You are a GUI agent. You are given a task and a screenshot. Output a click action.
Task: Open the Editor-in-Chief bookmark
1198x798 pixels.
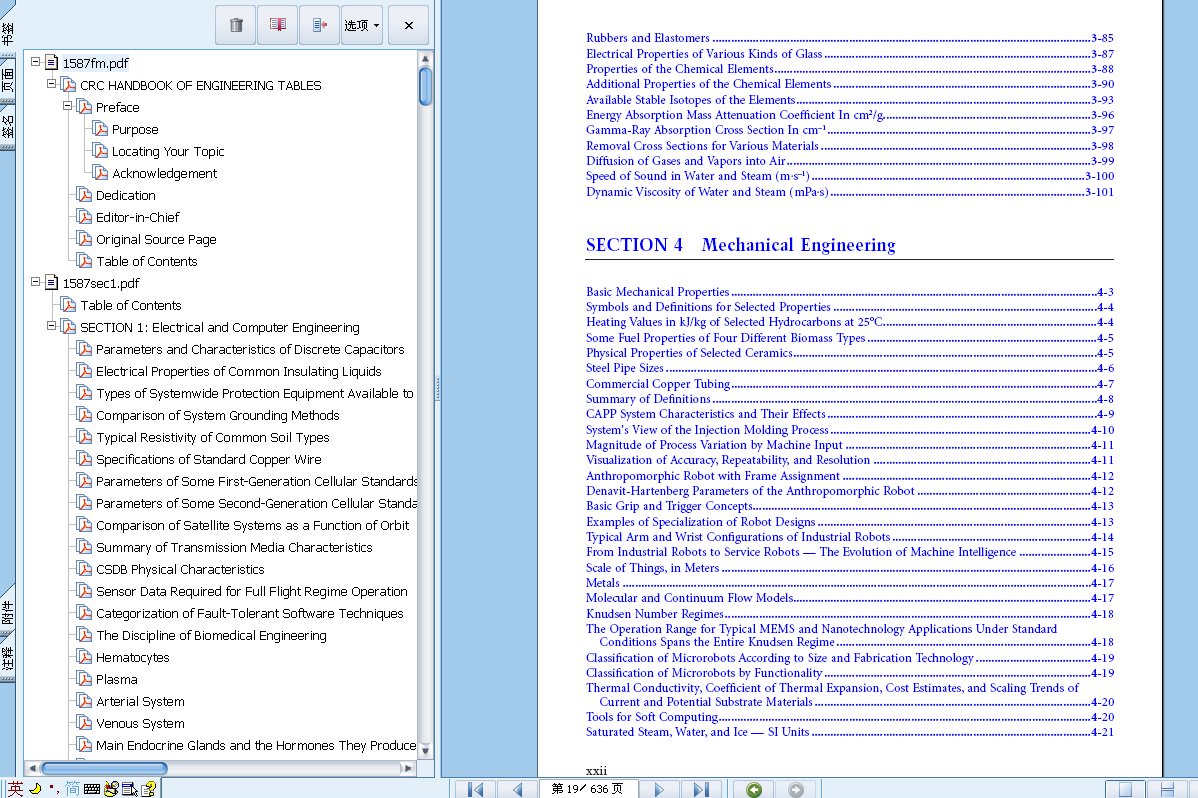138,217
